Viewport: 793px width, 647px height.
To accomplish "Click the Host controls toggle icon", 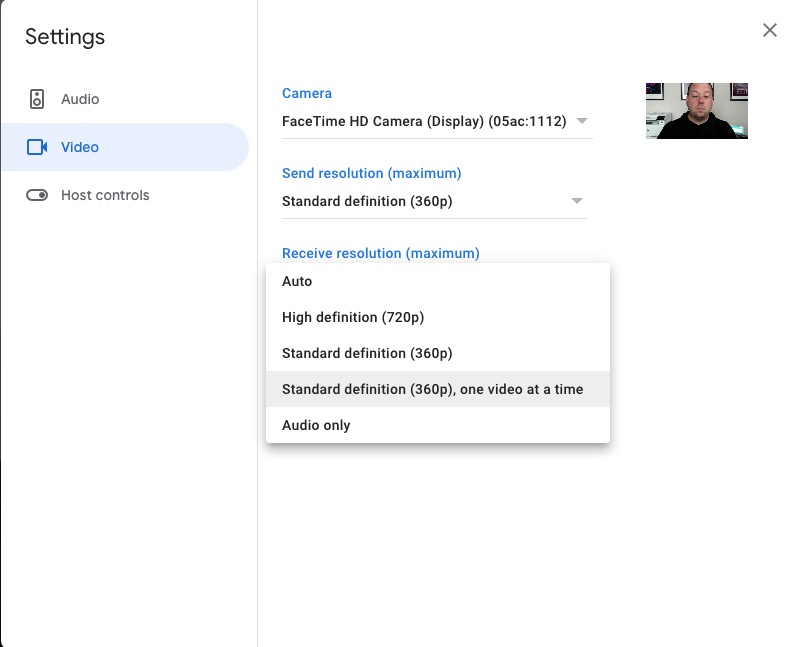I will click(x=37, y=195).
